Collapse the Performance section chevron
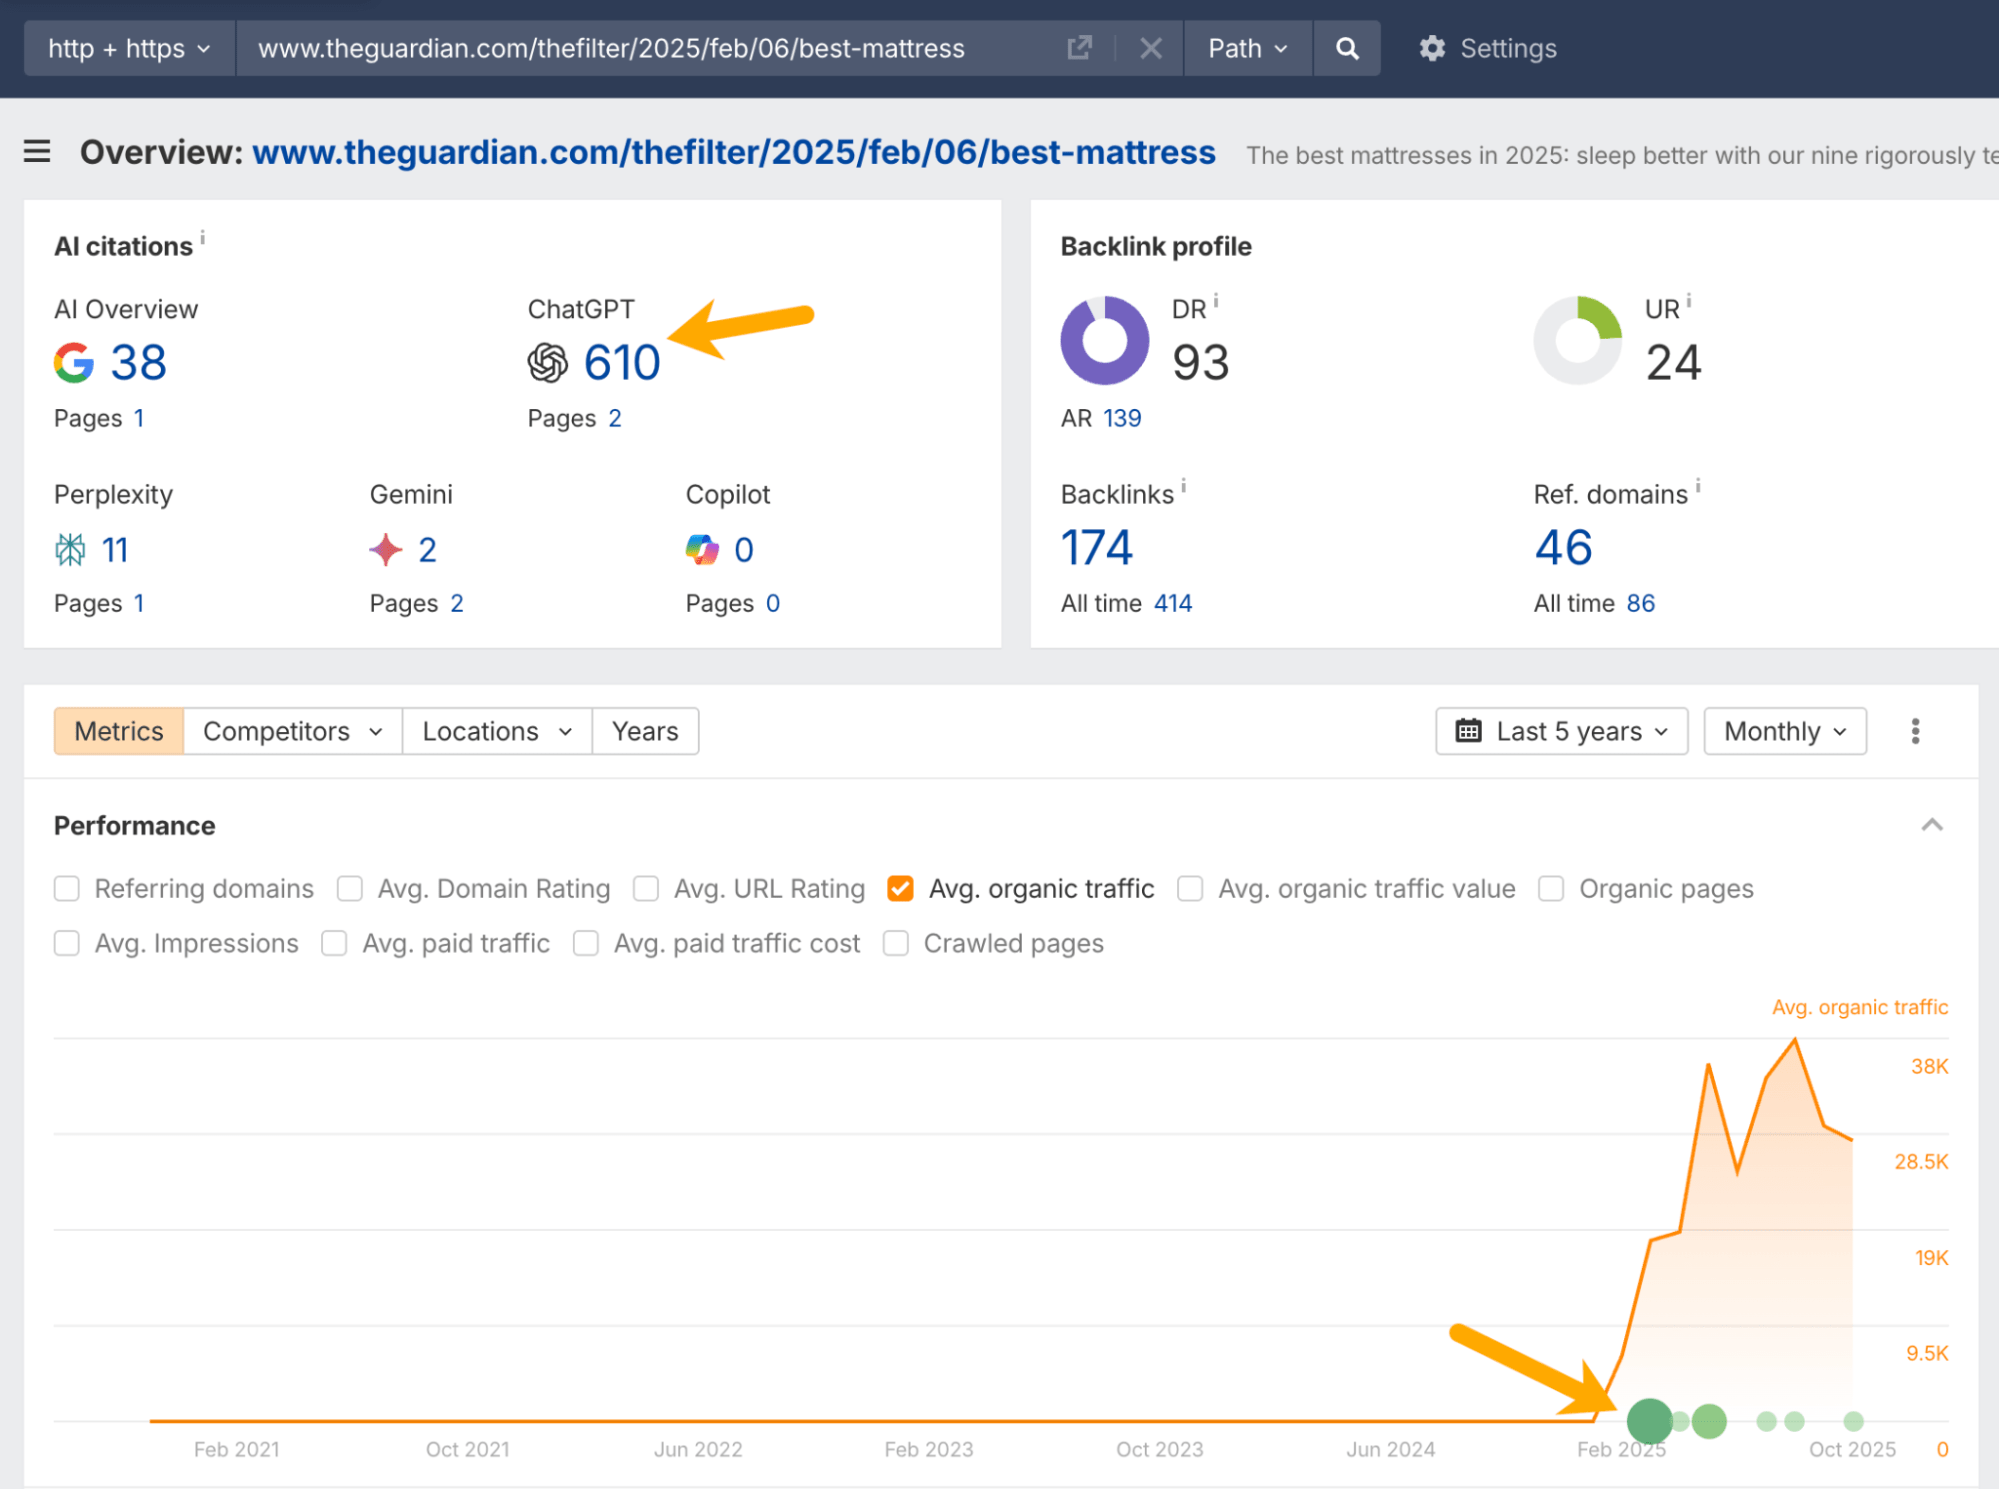The width and height of the screenshot is (1999, 1491). click(1931, 825)
